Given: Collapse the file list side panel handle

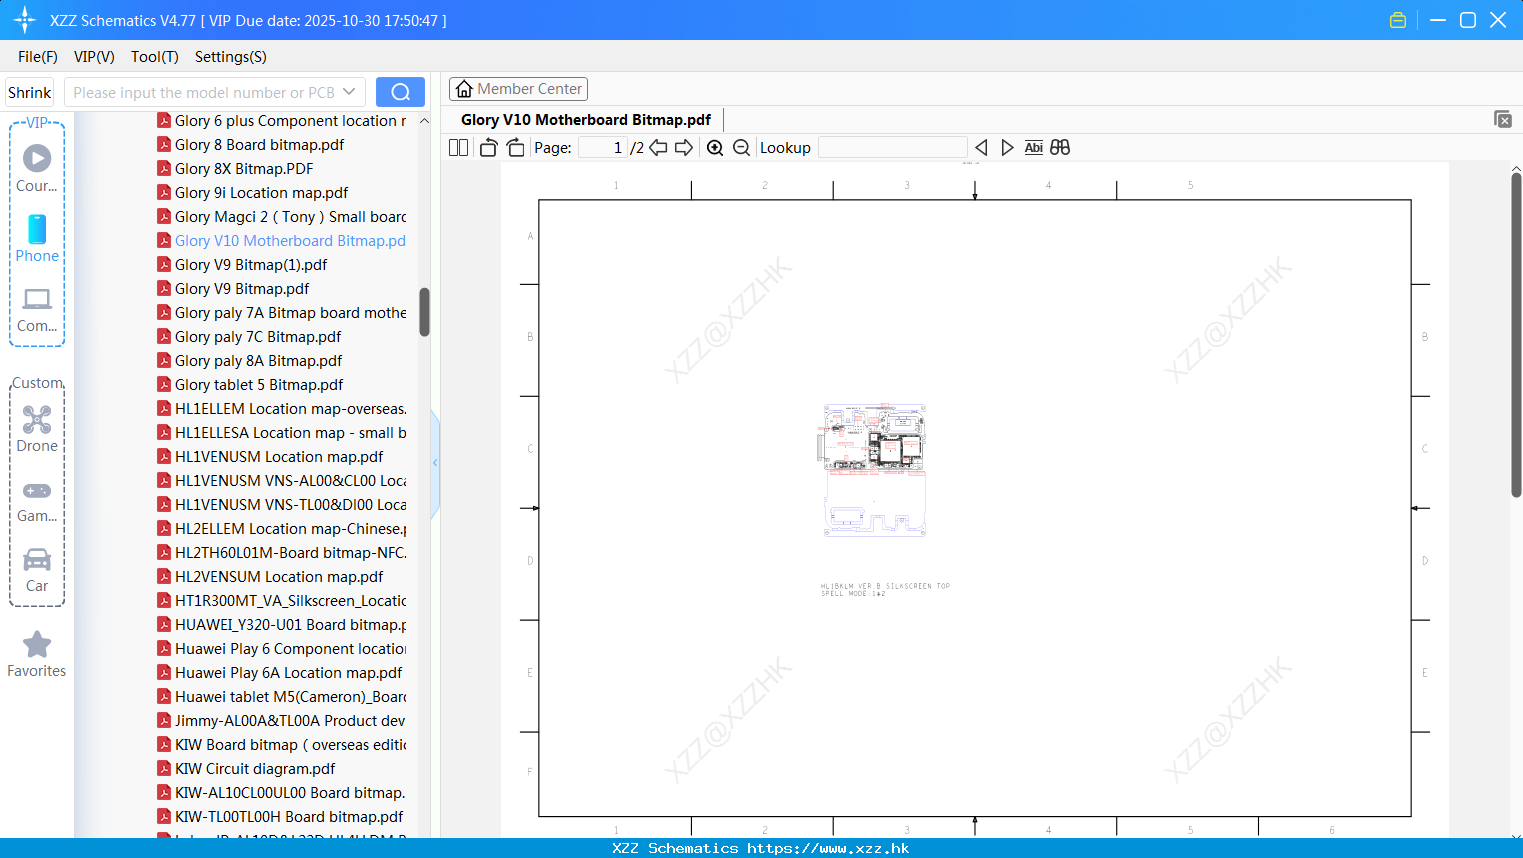Looking at the screenshot, I should pyautogui.click(x=435, y=463).
